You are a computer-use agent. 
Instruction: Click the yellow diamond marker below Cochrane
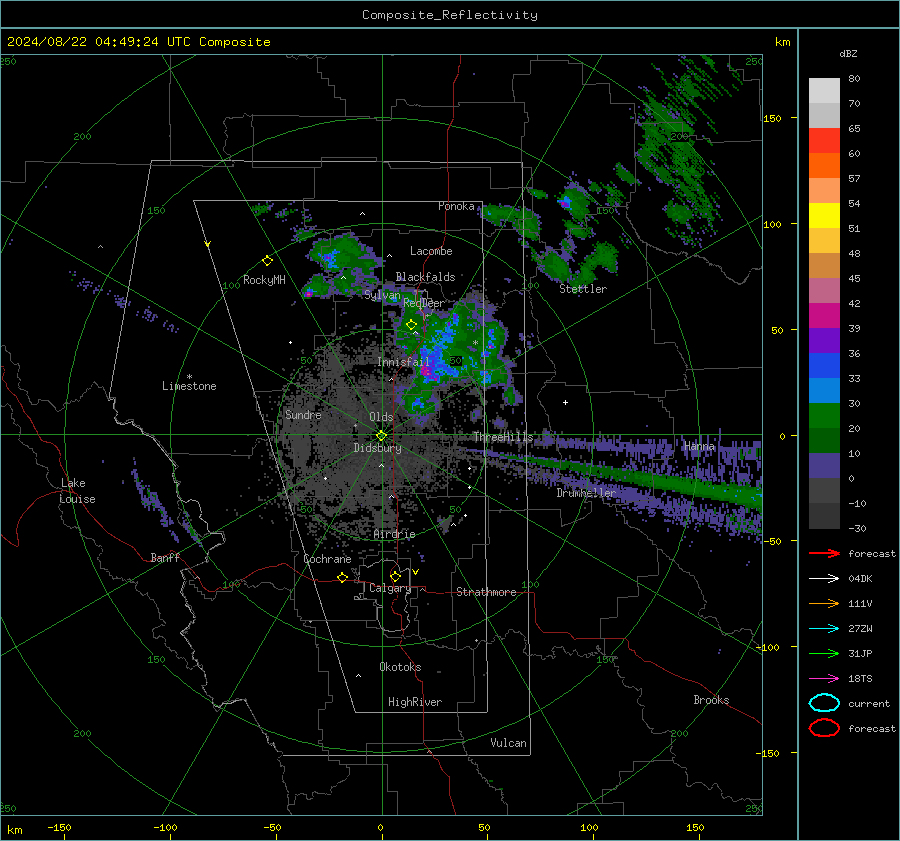coord(342,577)
